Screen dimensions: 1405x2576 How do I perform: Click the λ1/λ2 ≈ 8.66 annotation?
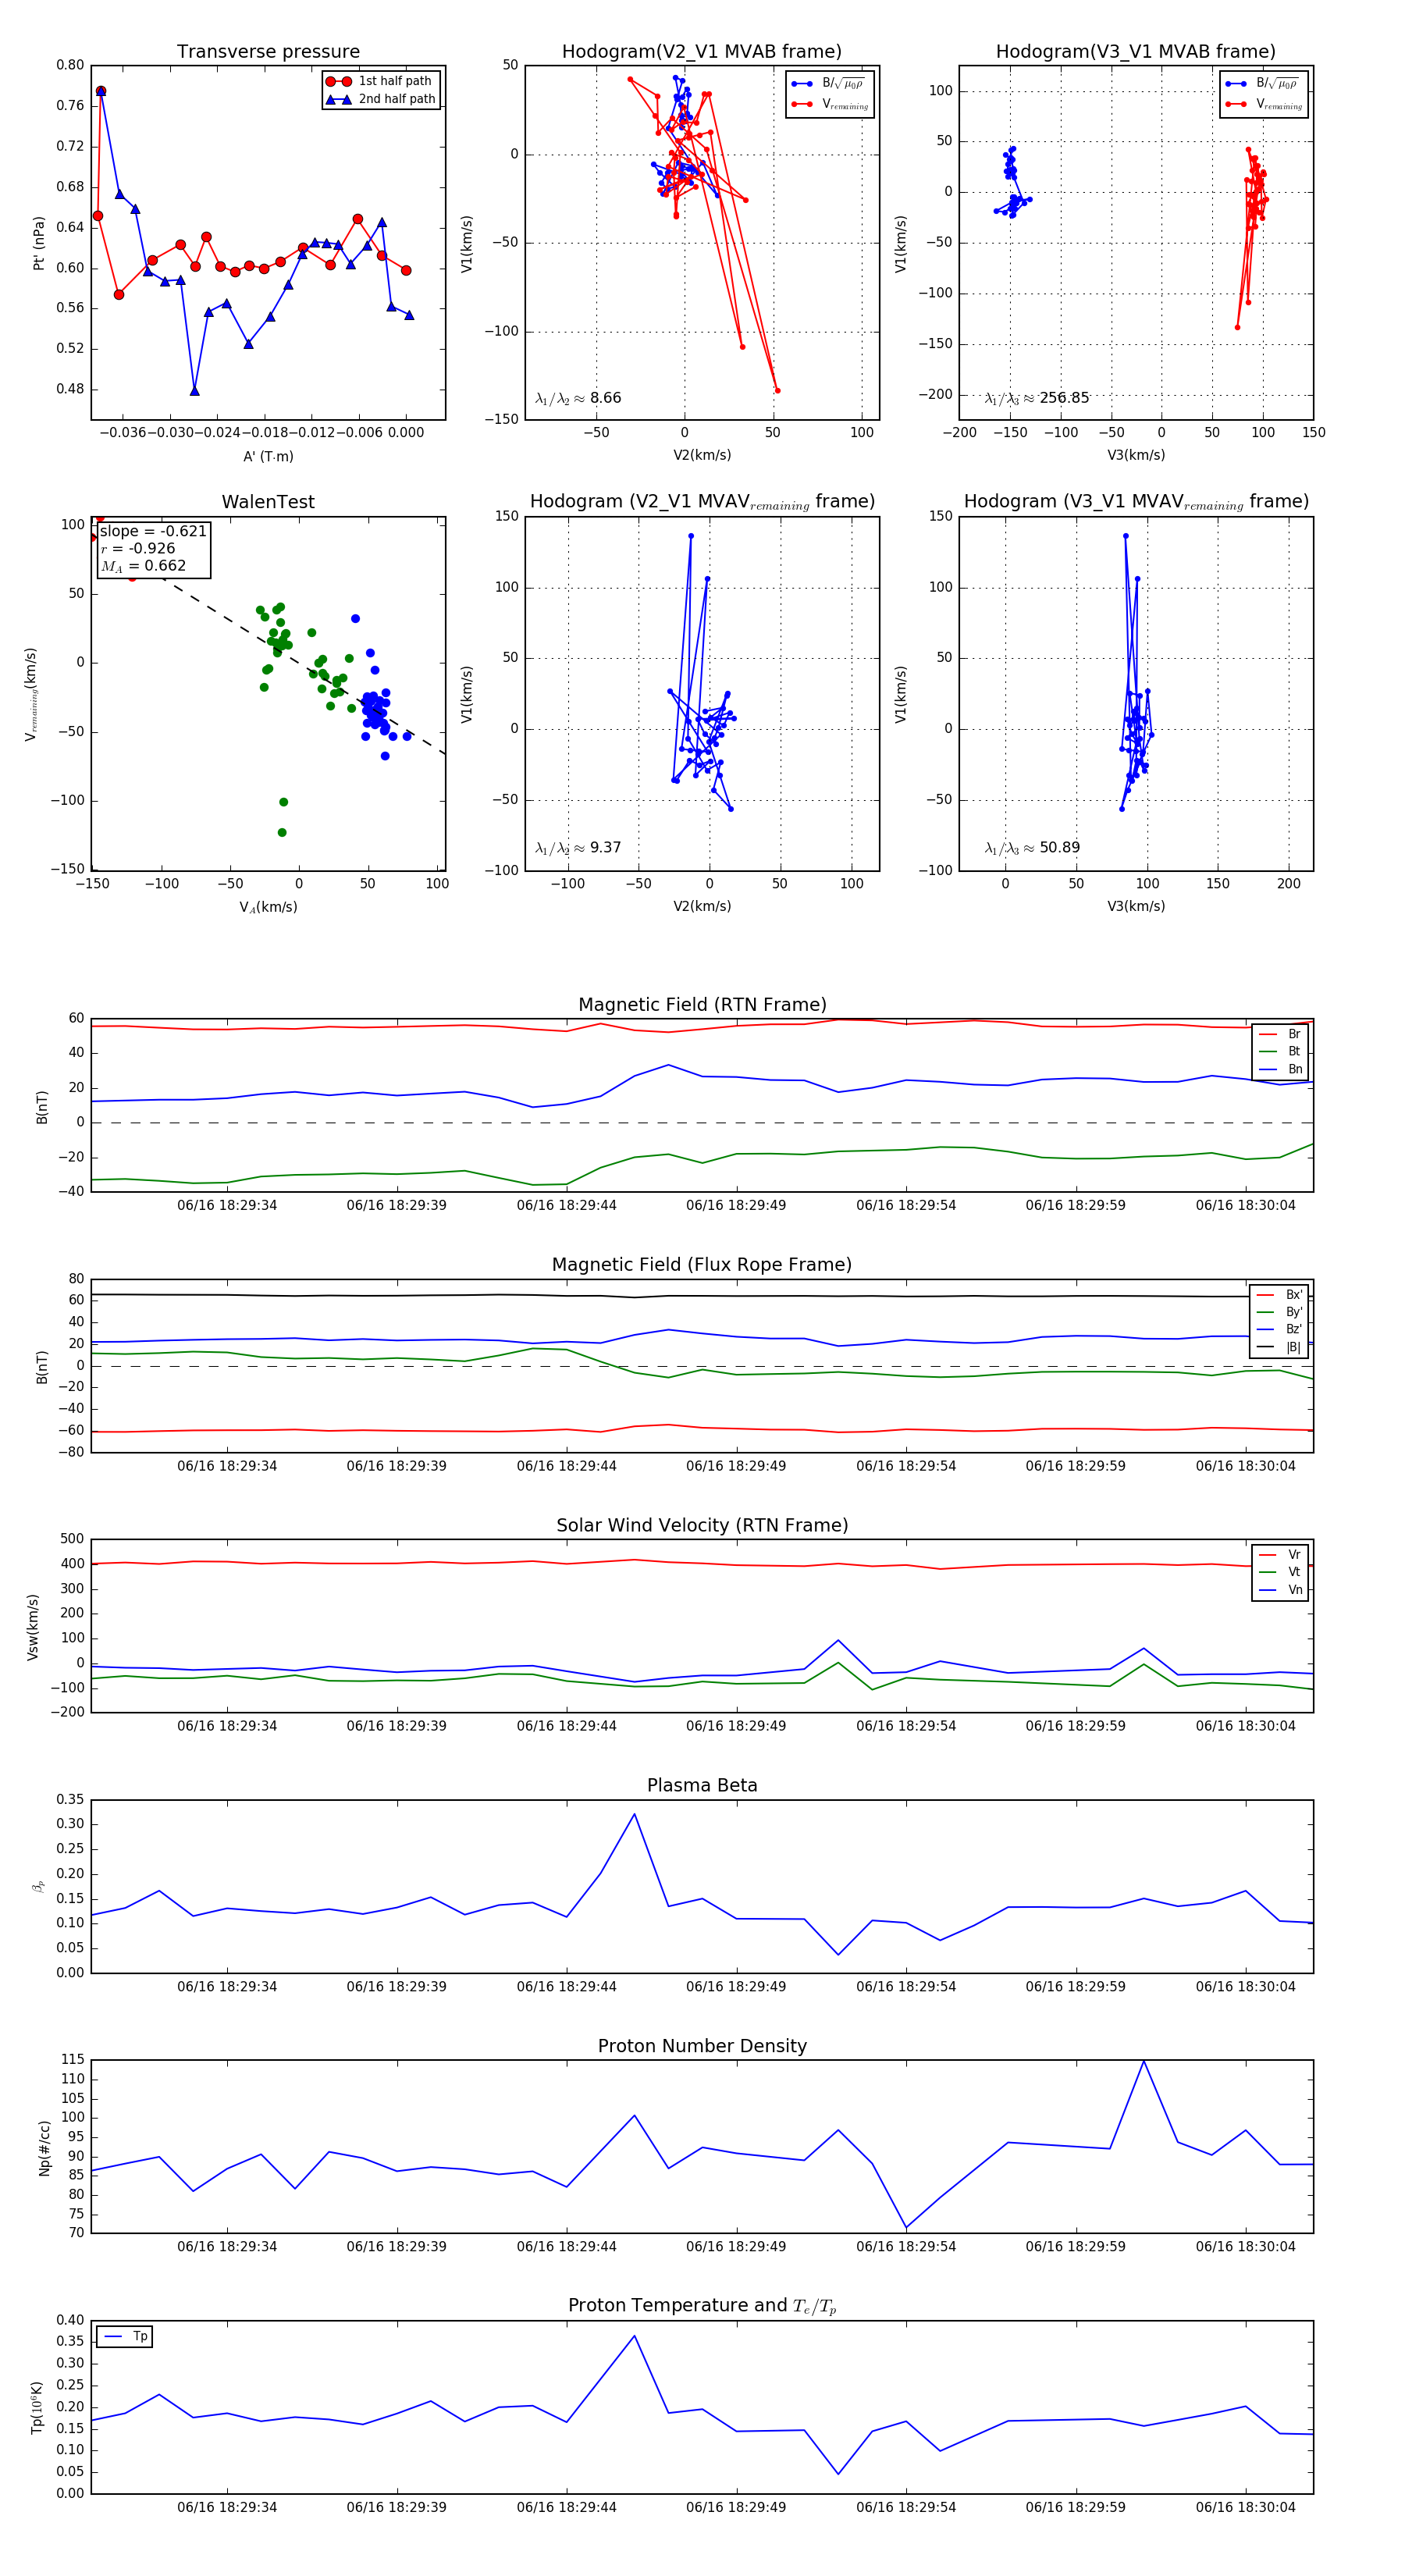578,398
